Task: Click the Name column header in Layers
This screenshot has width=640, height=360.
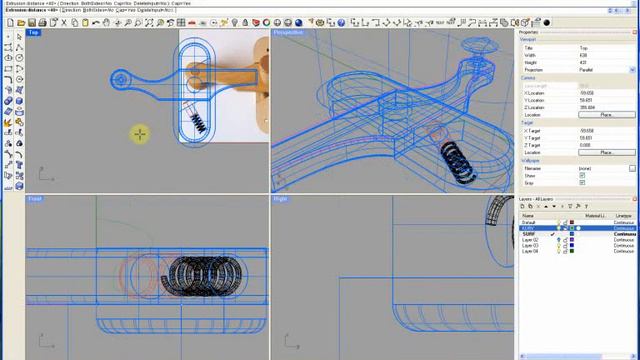Action: coord(528,216)
